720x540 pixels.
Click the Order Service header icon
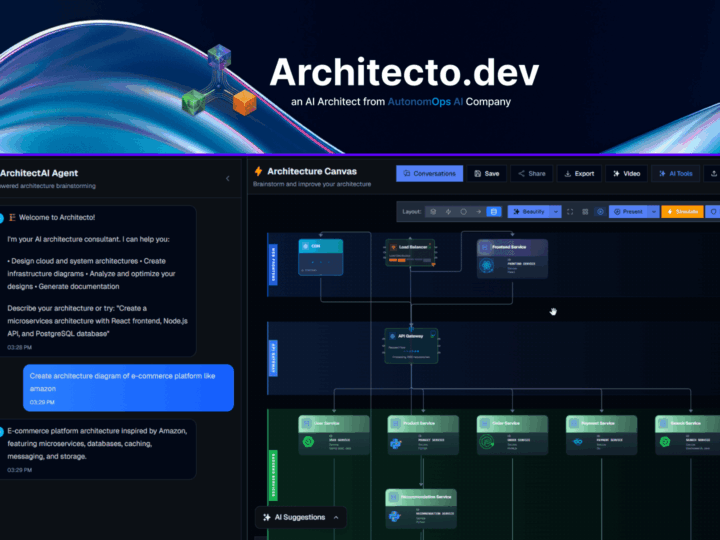pos(484,423)
